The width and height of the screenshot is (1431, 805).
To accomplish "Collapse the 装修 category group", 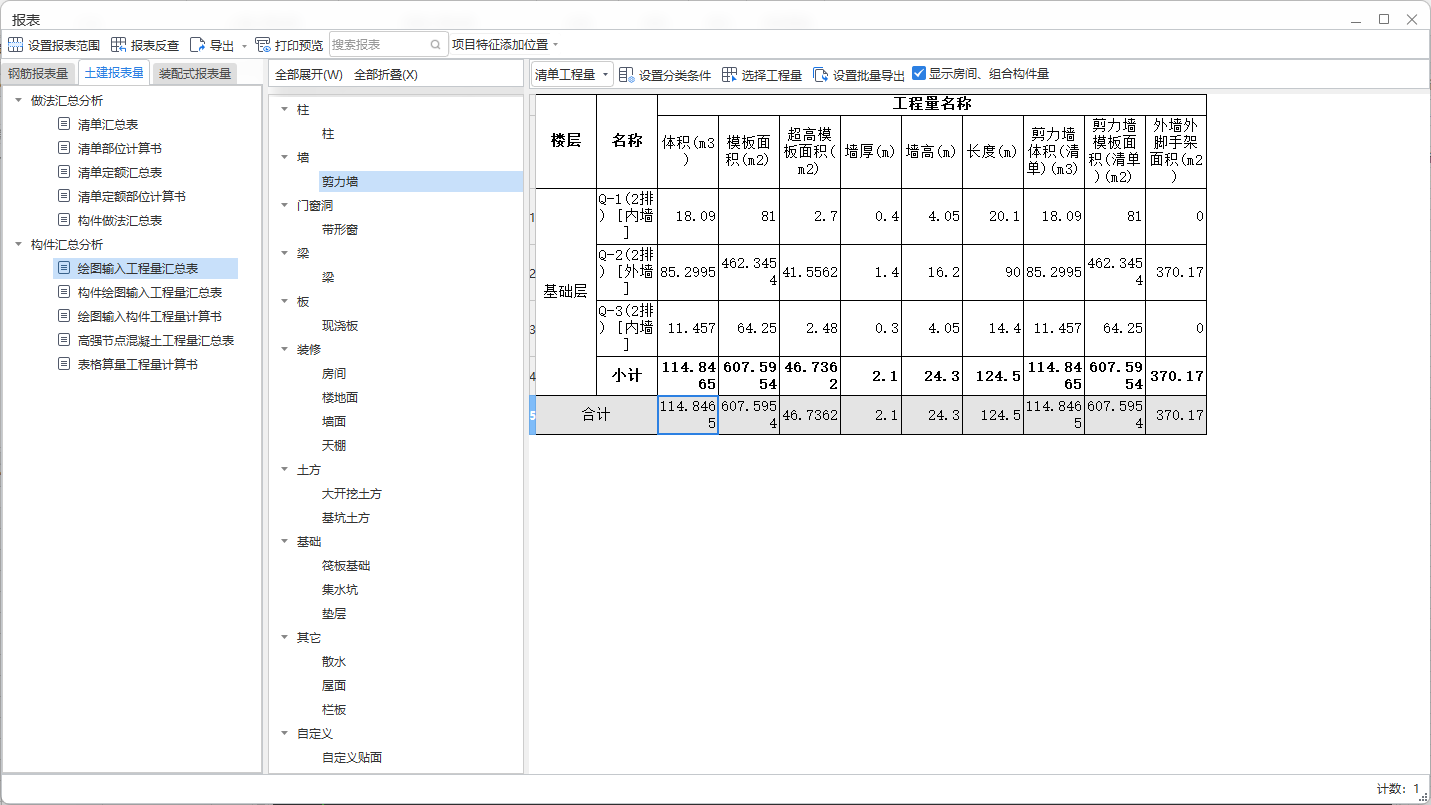I will point(284,349).
